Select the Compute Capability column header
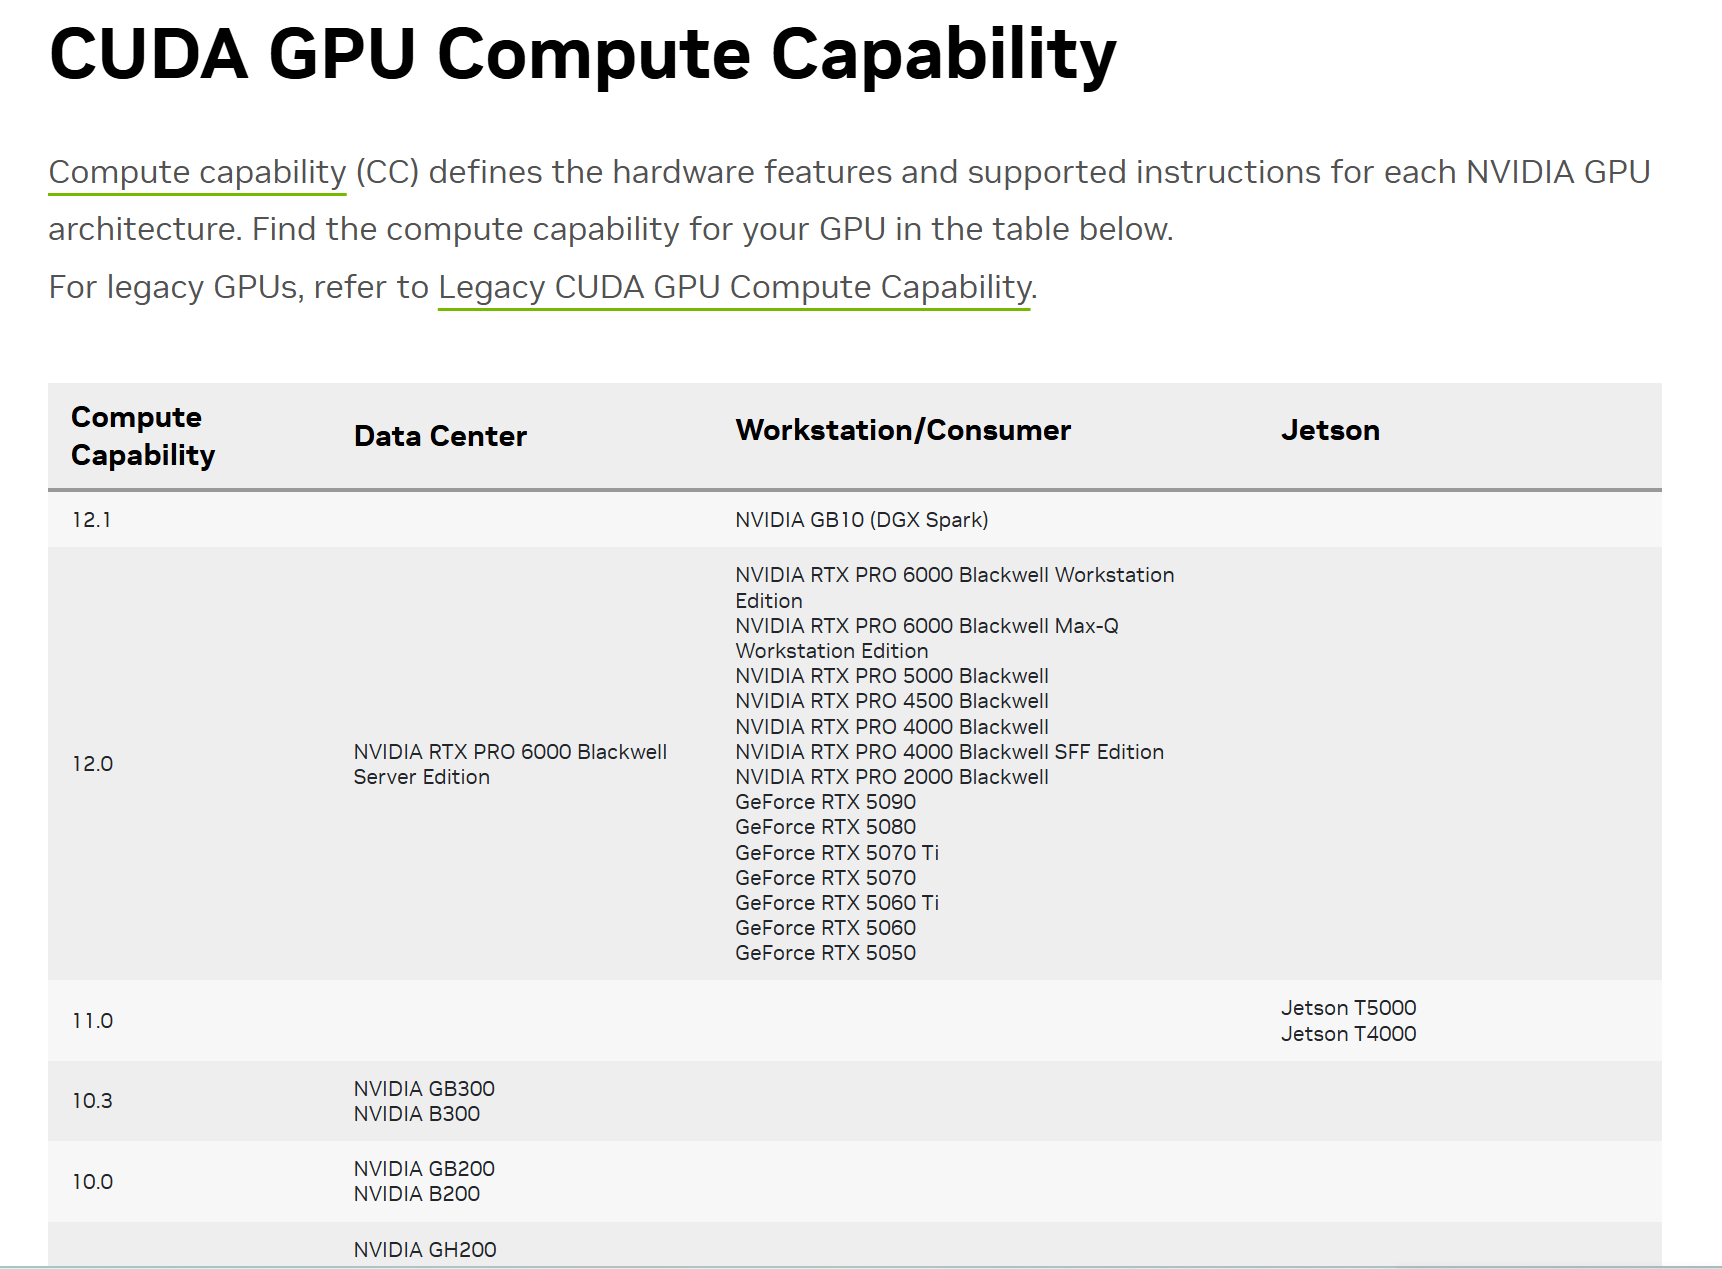Screen dimensions: 1722x1269 click(x=143, y=436)
